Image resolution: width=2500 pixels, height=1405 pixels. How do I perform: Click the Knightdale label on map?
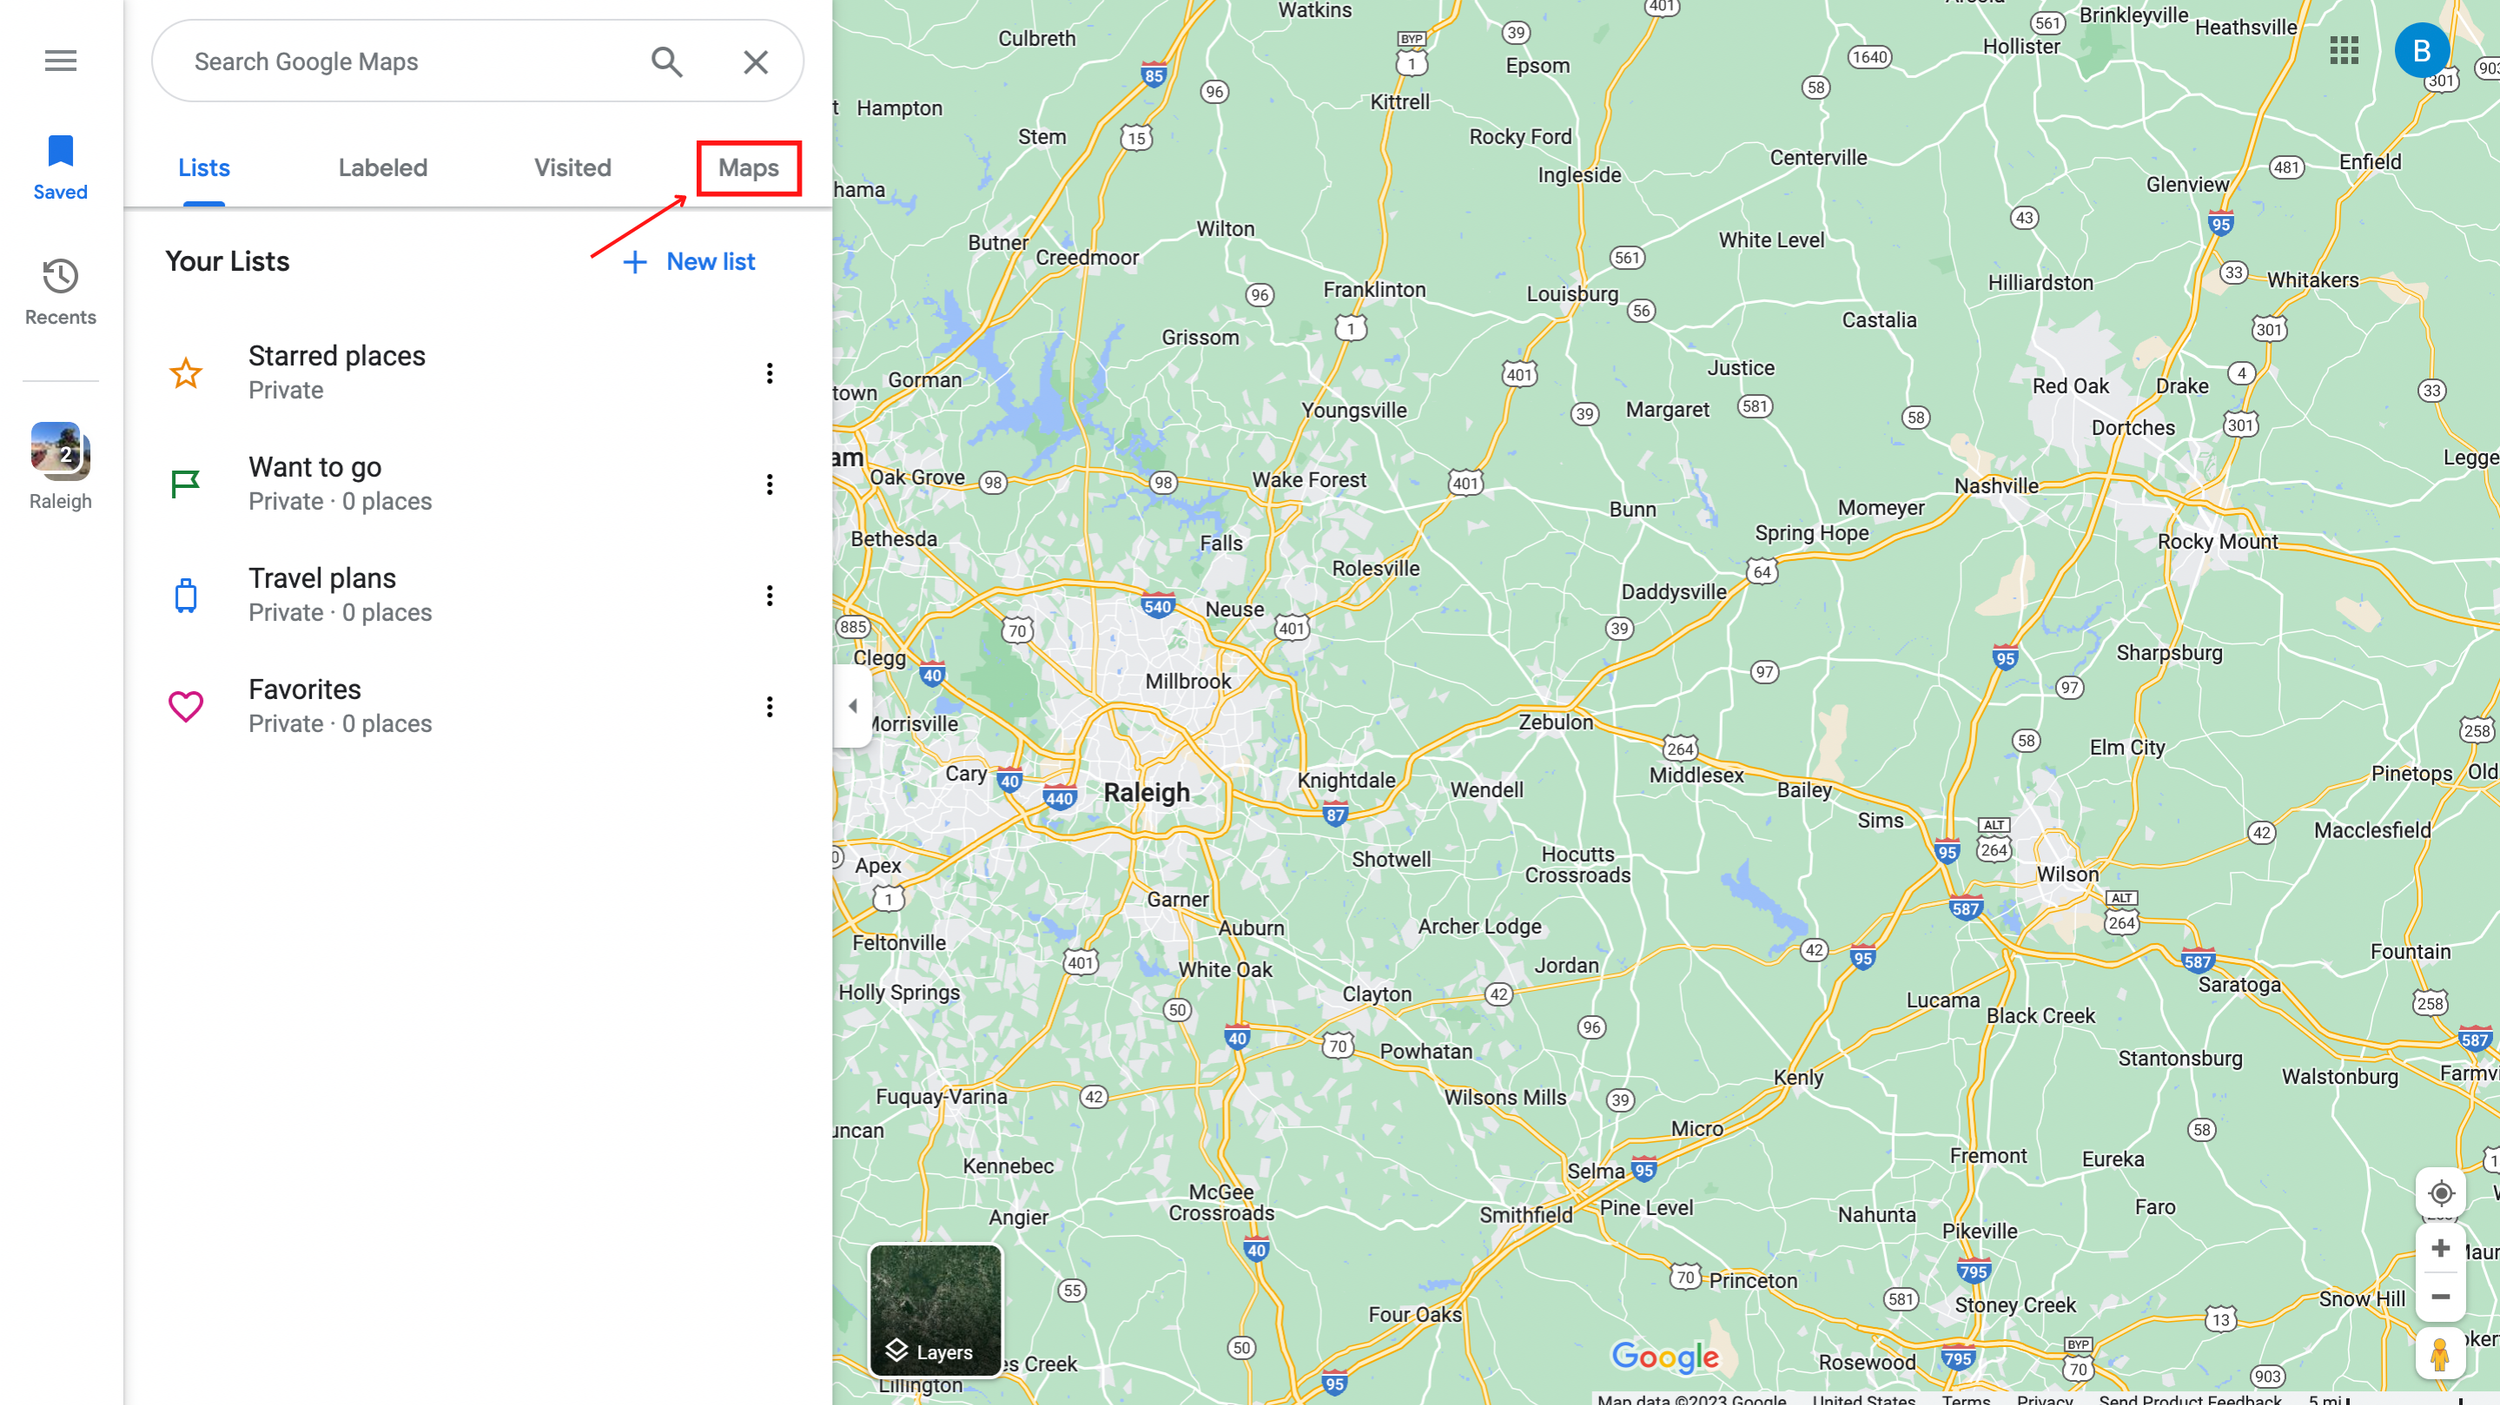click(x=1345, y=780)
